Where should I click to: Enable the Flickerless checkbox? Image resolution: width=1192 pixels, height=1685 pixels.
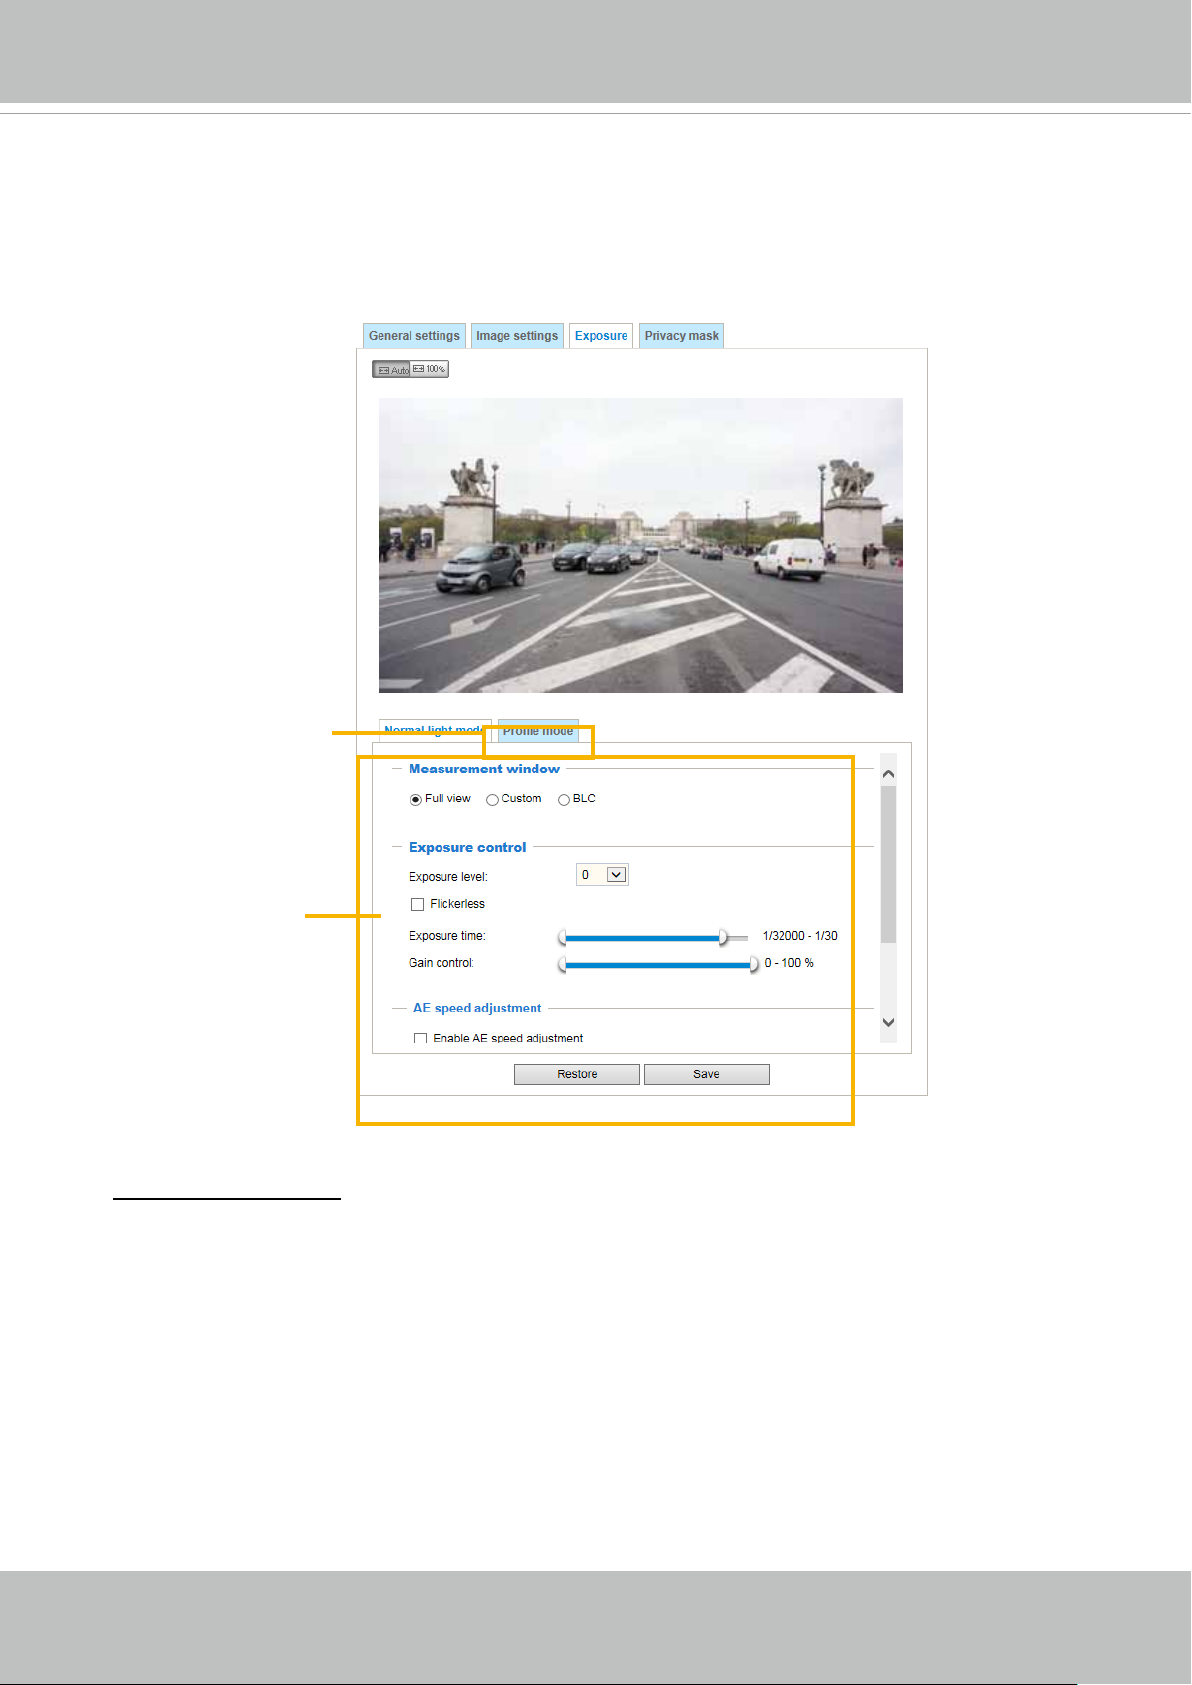point(418,905)
